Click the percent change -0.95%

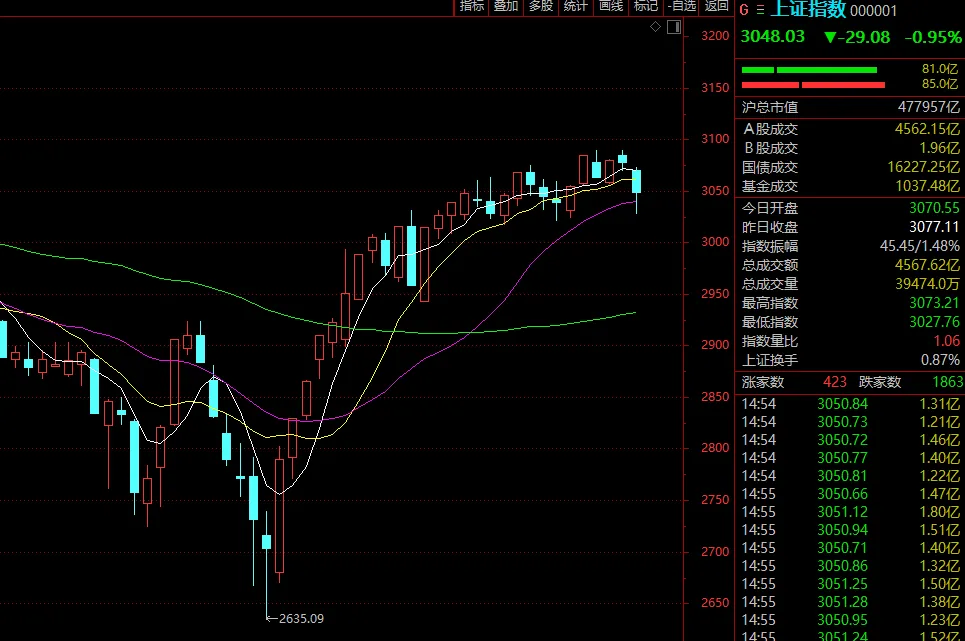point(933,38)
